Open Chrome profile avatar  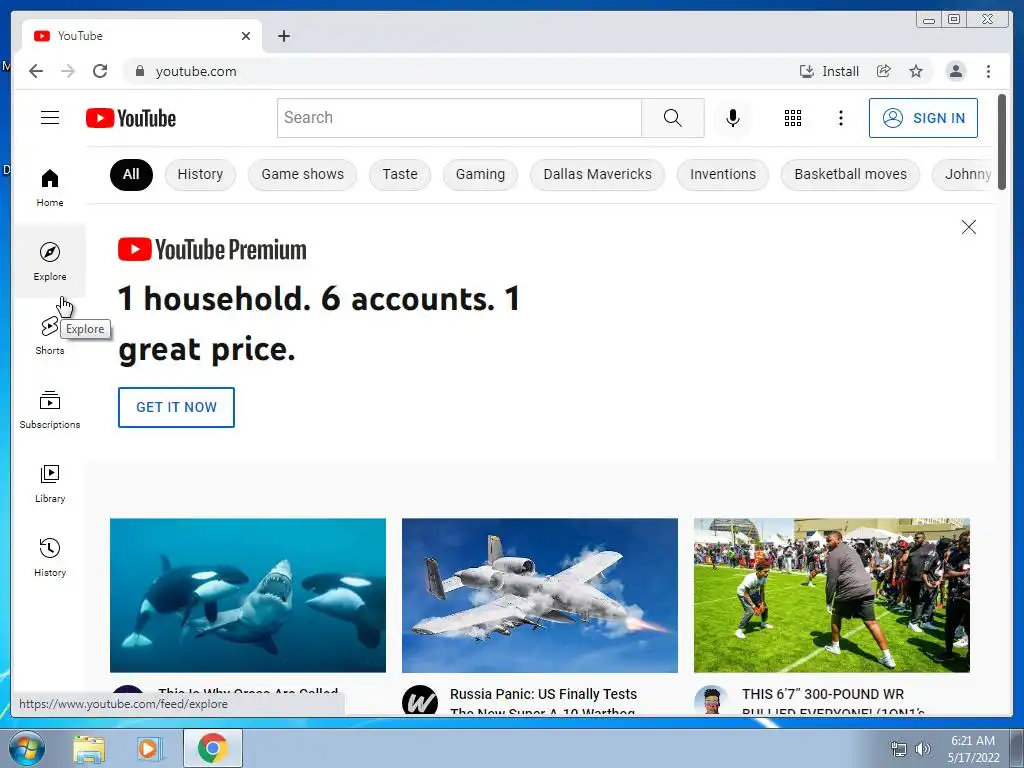[955, 71]
